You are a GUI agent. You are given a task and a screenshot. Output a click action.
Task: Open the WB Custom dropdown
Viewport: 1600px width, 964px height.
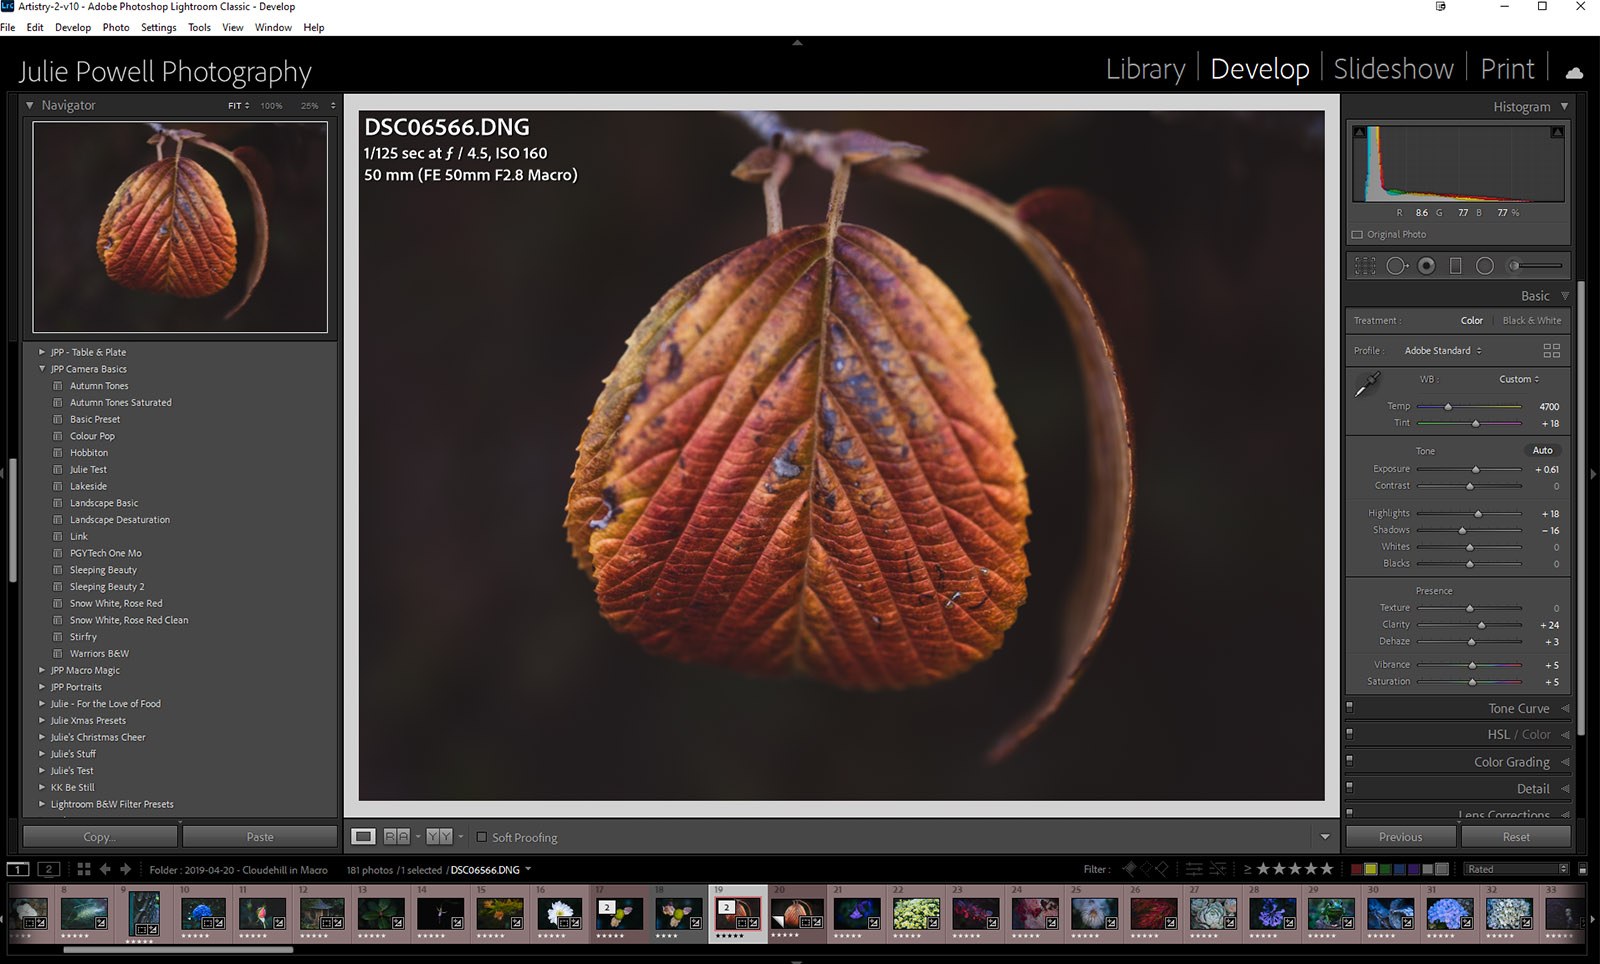[1518, 379]
